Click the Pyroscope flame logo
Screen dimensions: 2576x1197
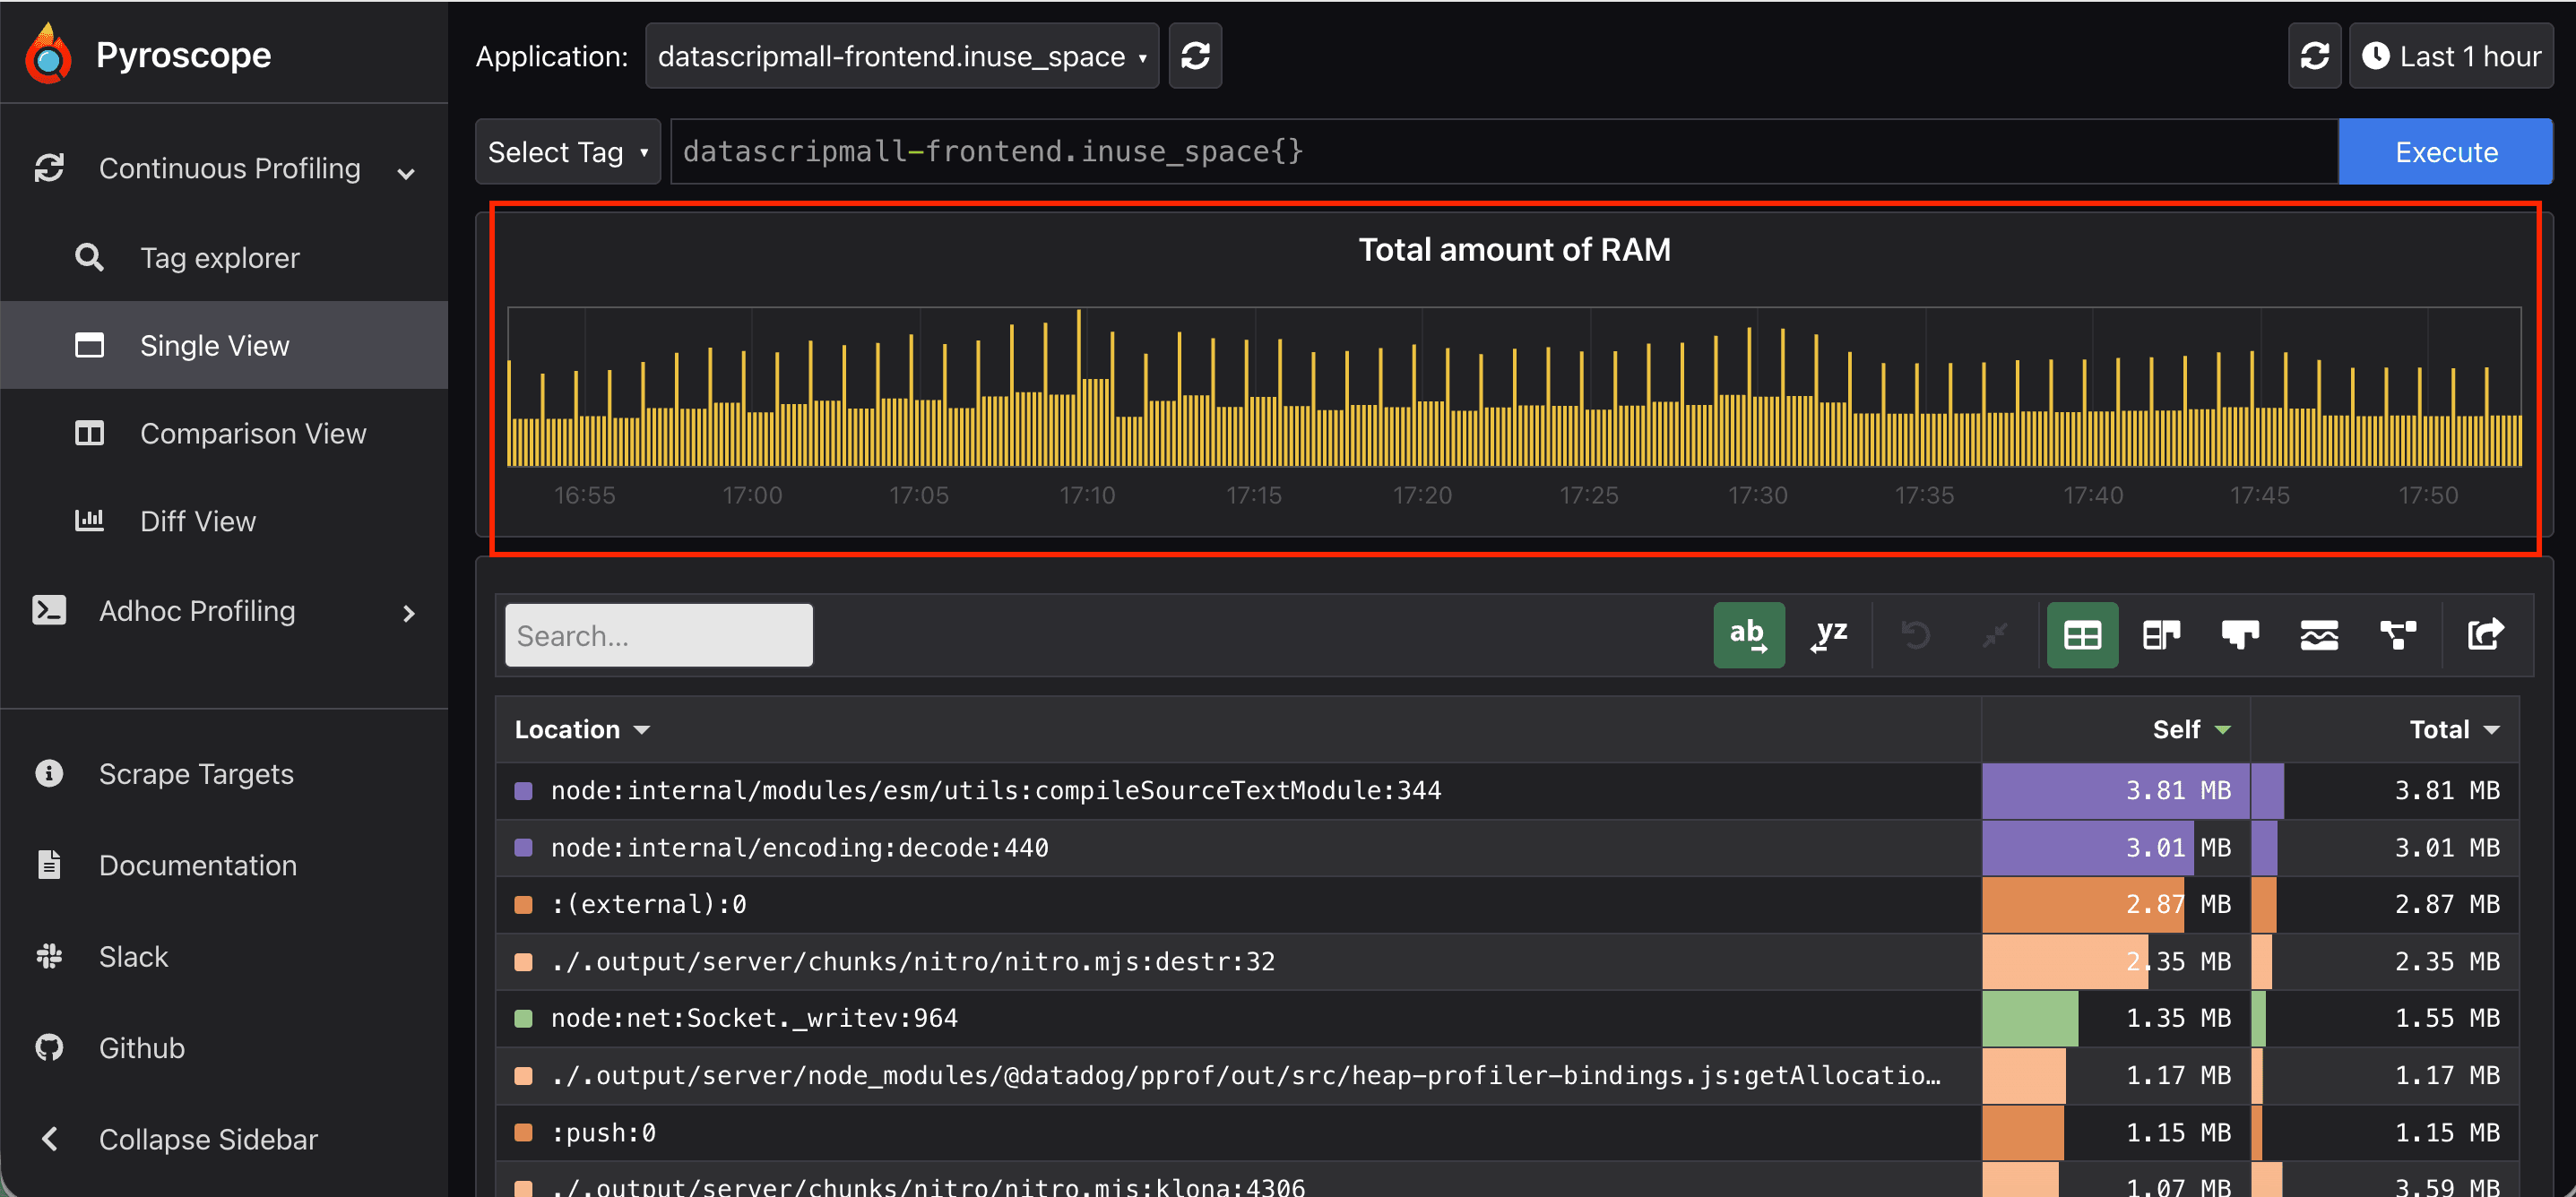pos(47,53)
